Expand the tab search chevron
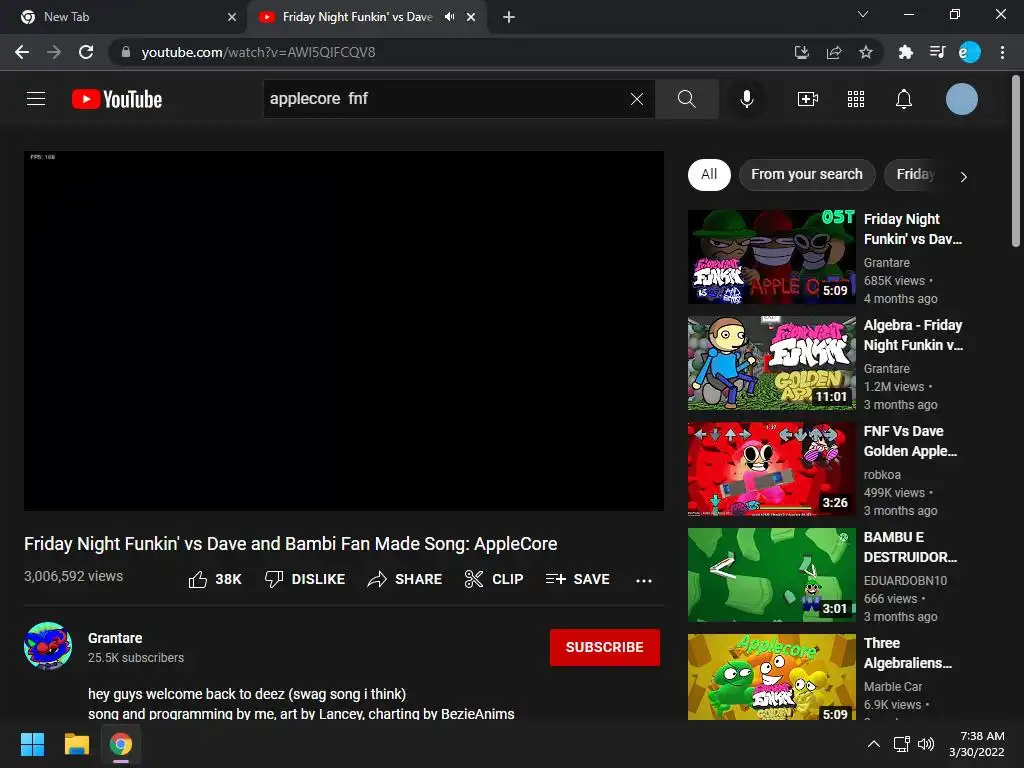Viewport: 1024px width, 768px height. click(x=863, y=14)
